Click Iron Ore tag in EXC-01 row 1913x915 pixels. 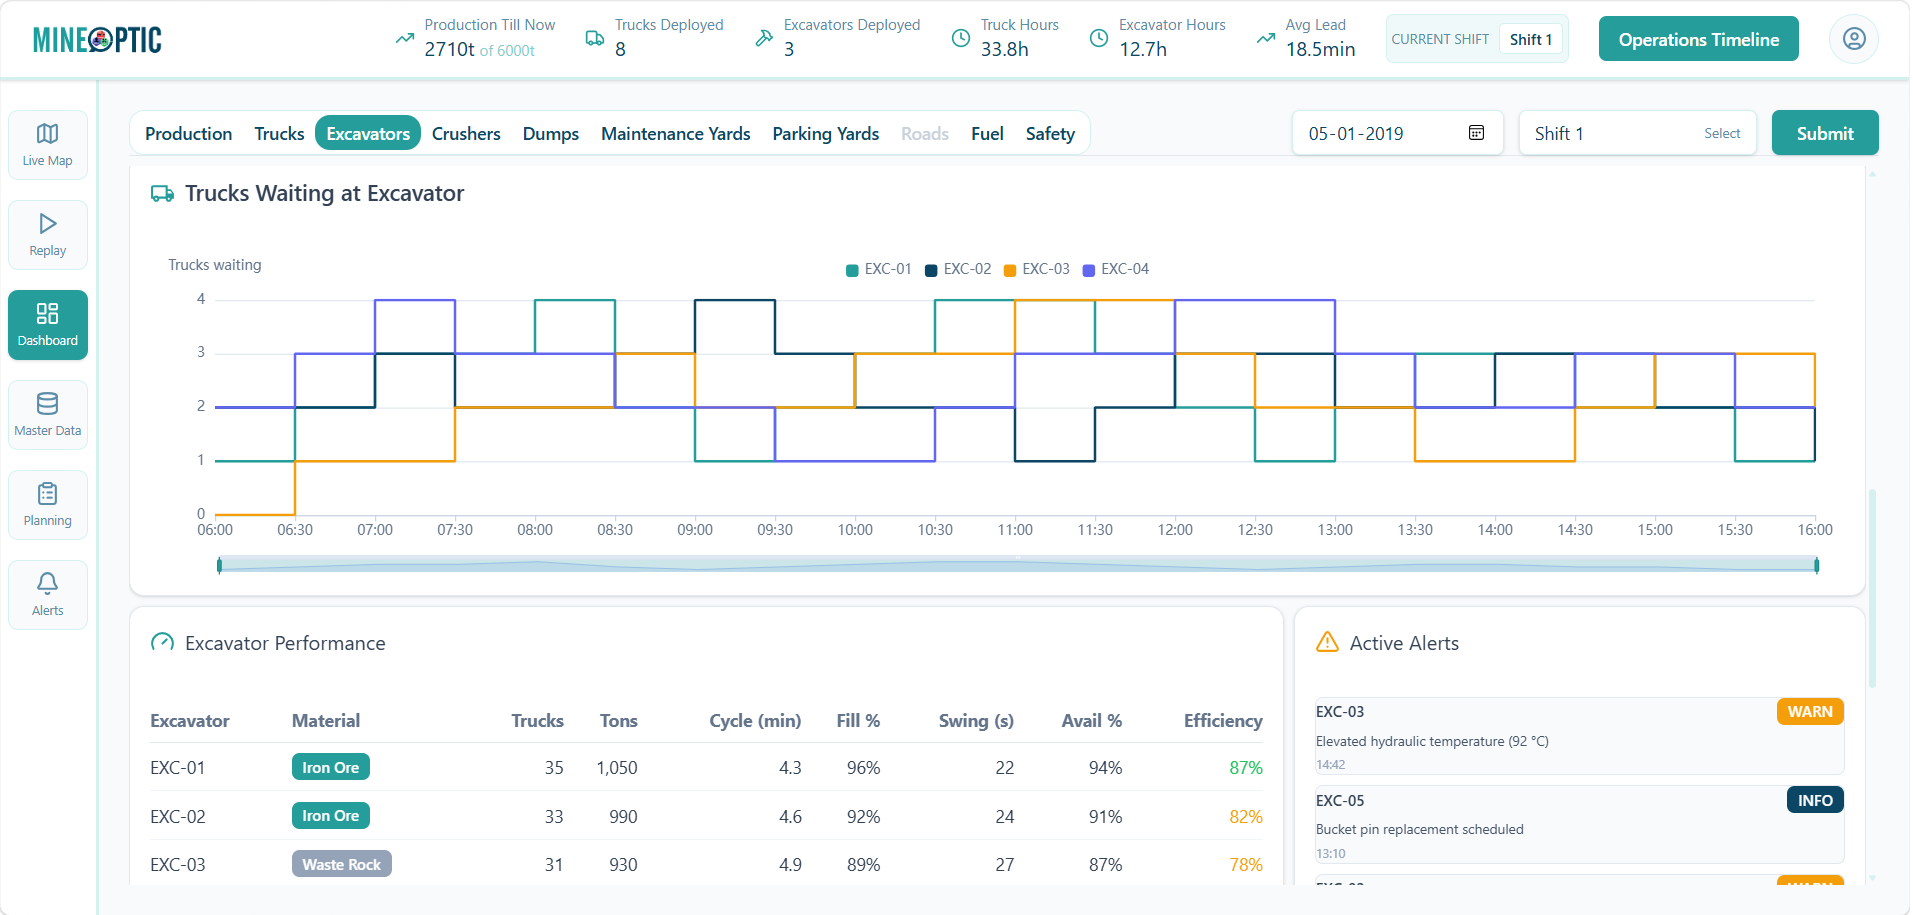(331, 767)
